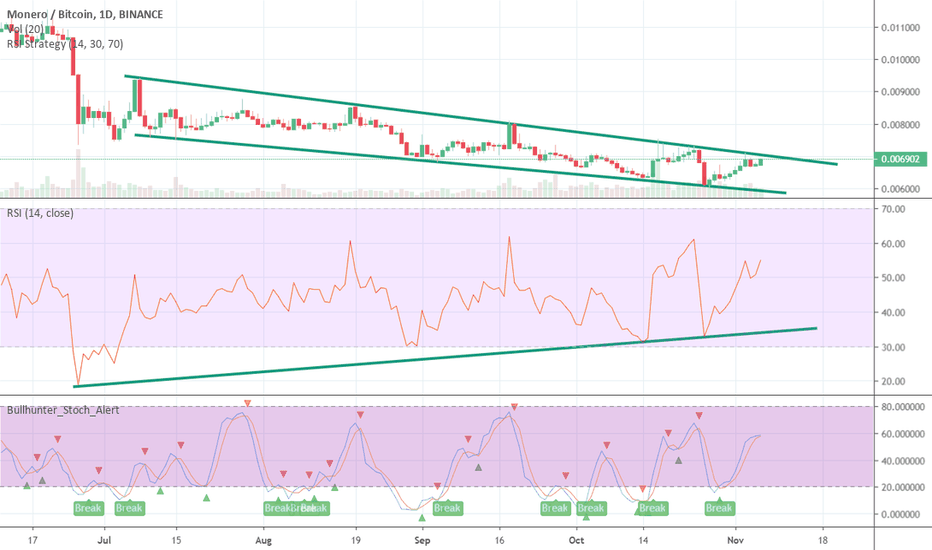This screenshot has height=550, width=932.
Task: Click the Bullhunter_Stoch_Alert indicator label
Action: point(63,410)
